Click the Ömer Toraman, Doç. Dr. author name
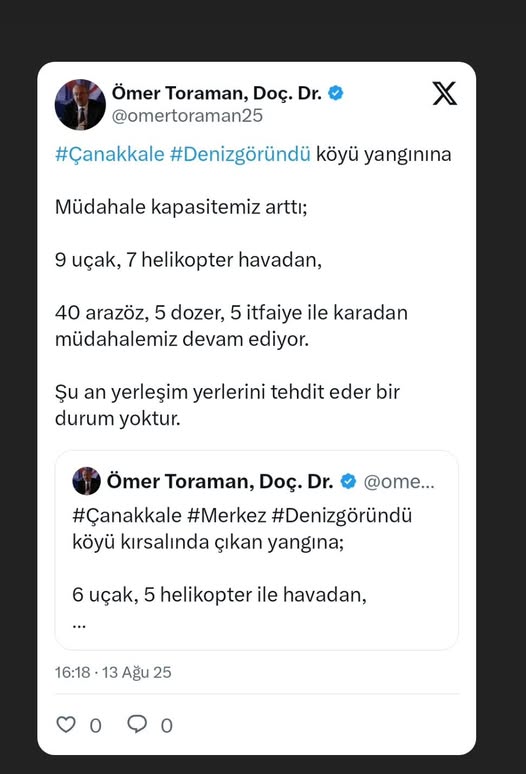This screenshot has height=774, width=526. (x=217, y=93)
